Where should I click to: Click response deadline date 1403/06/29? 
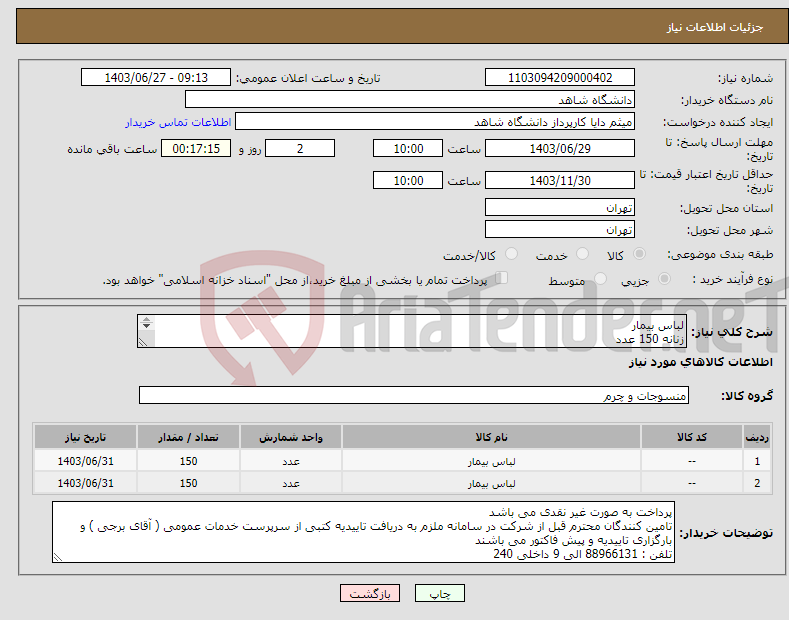click(560, 148)
